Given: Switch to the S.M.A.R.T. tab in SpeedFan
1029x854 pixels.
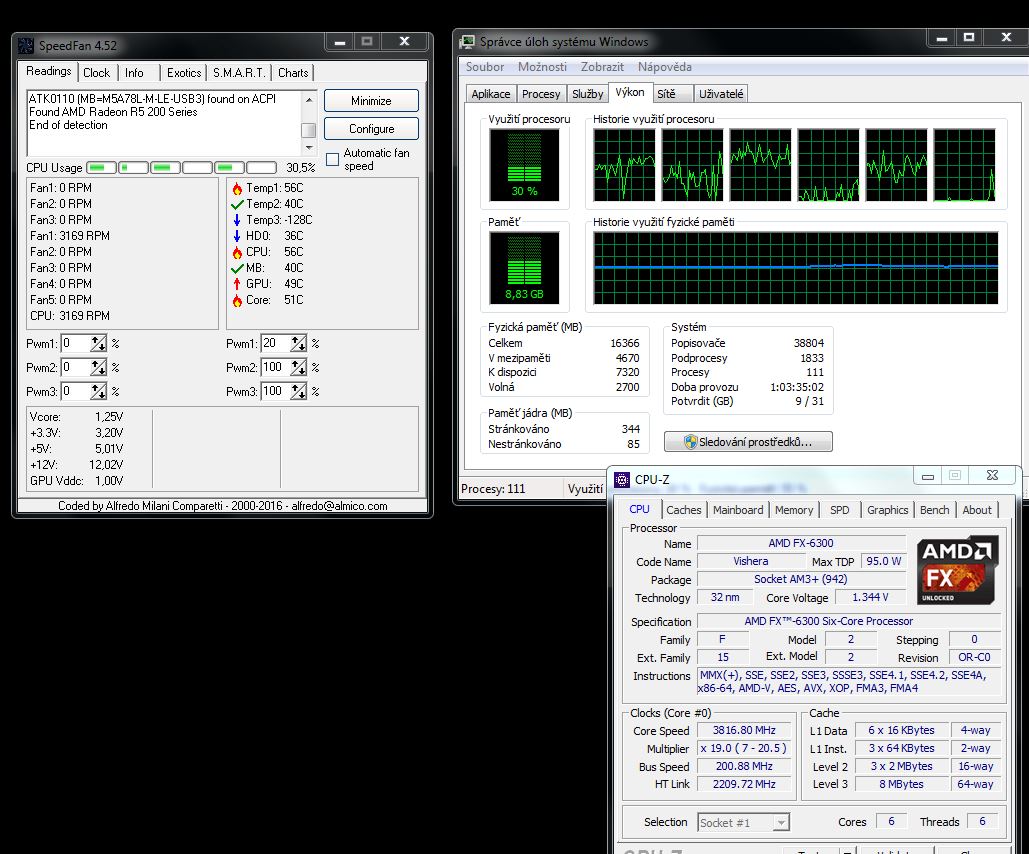Looking at the screenshot, I should coord(239,73).
